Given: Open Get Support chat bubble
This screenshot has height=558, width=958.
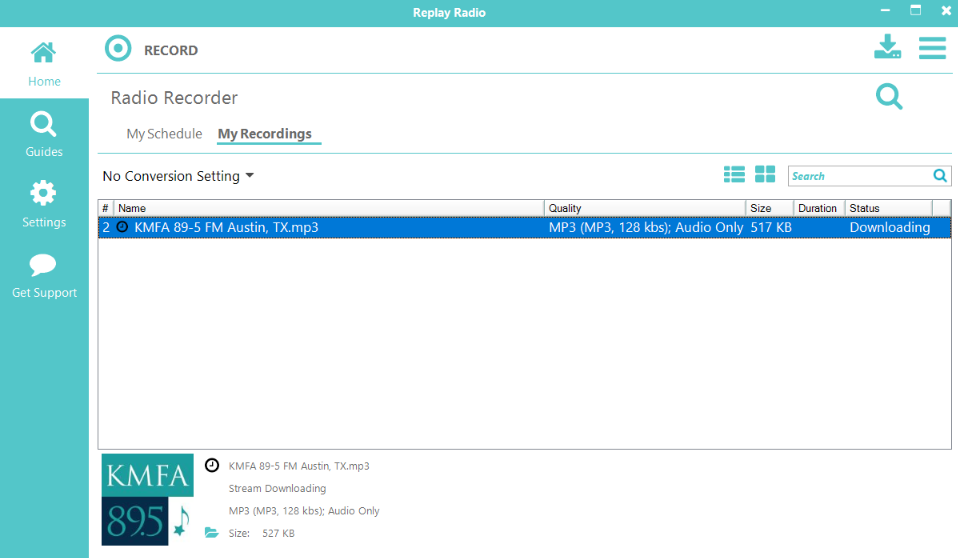Looking at the screenshot, I should [x=44, y=275].
